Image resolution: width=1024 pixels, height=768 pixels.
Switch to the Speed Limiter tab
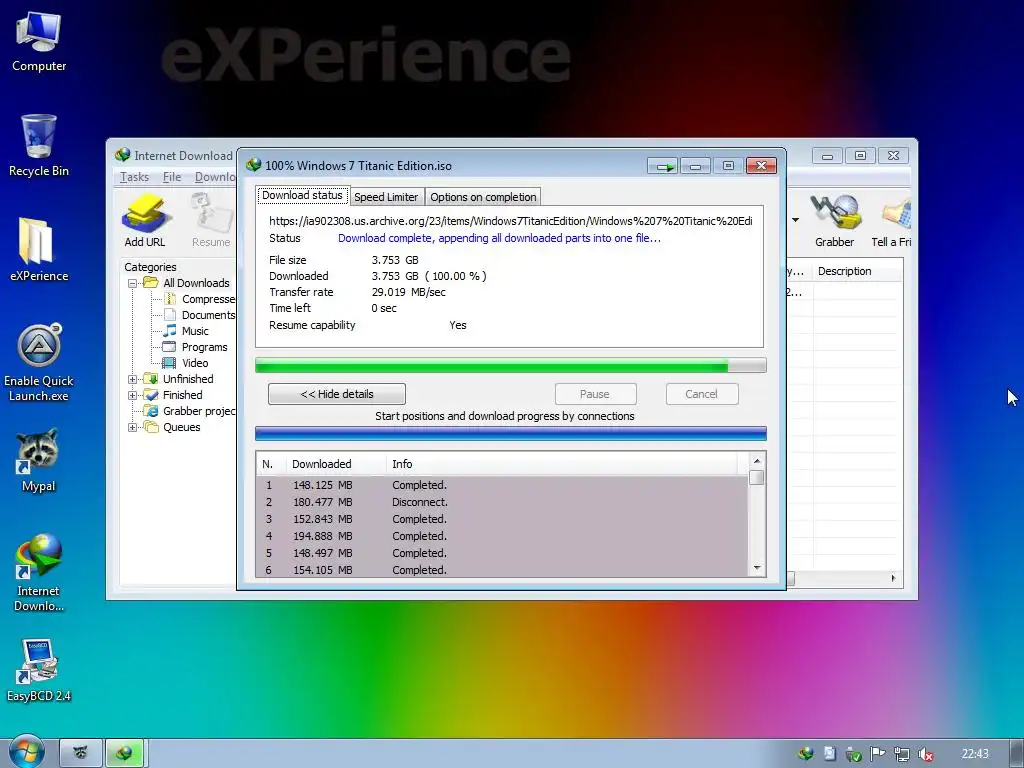pyautogui.click(x=386, y=197)
